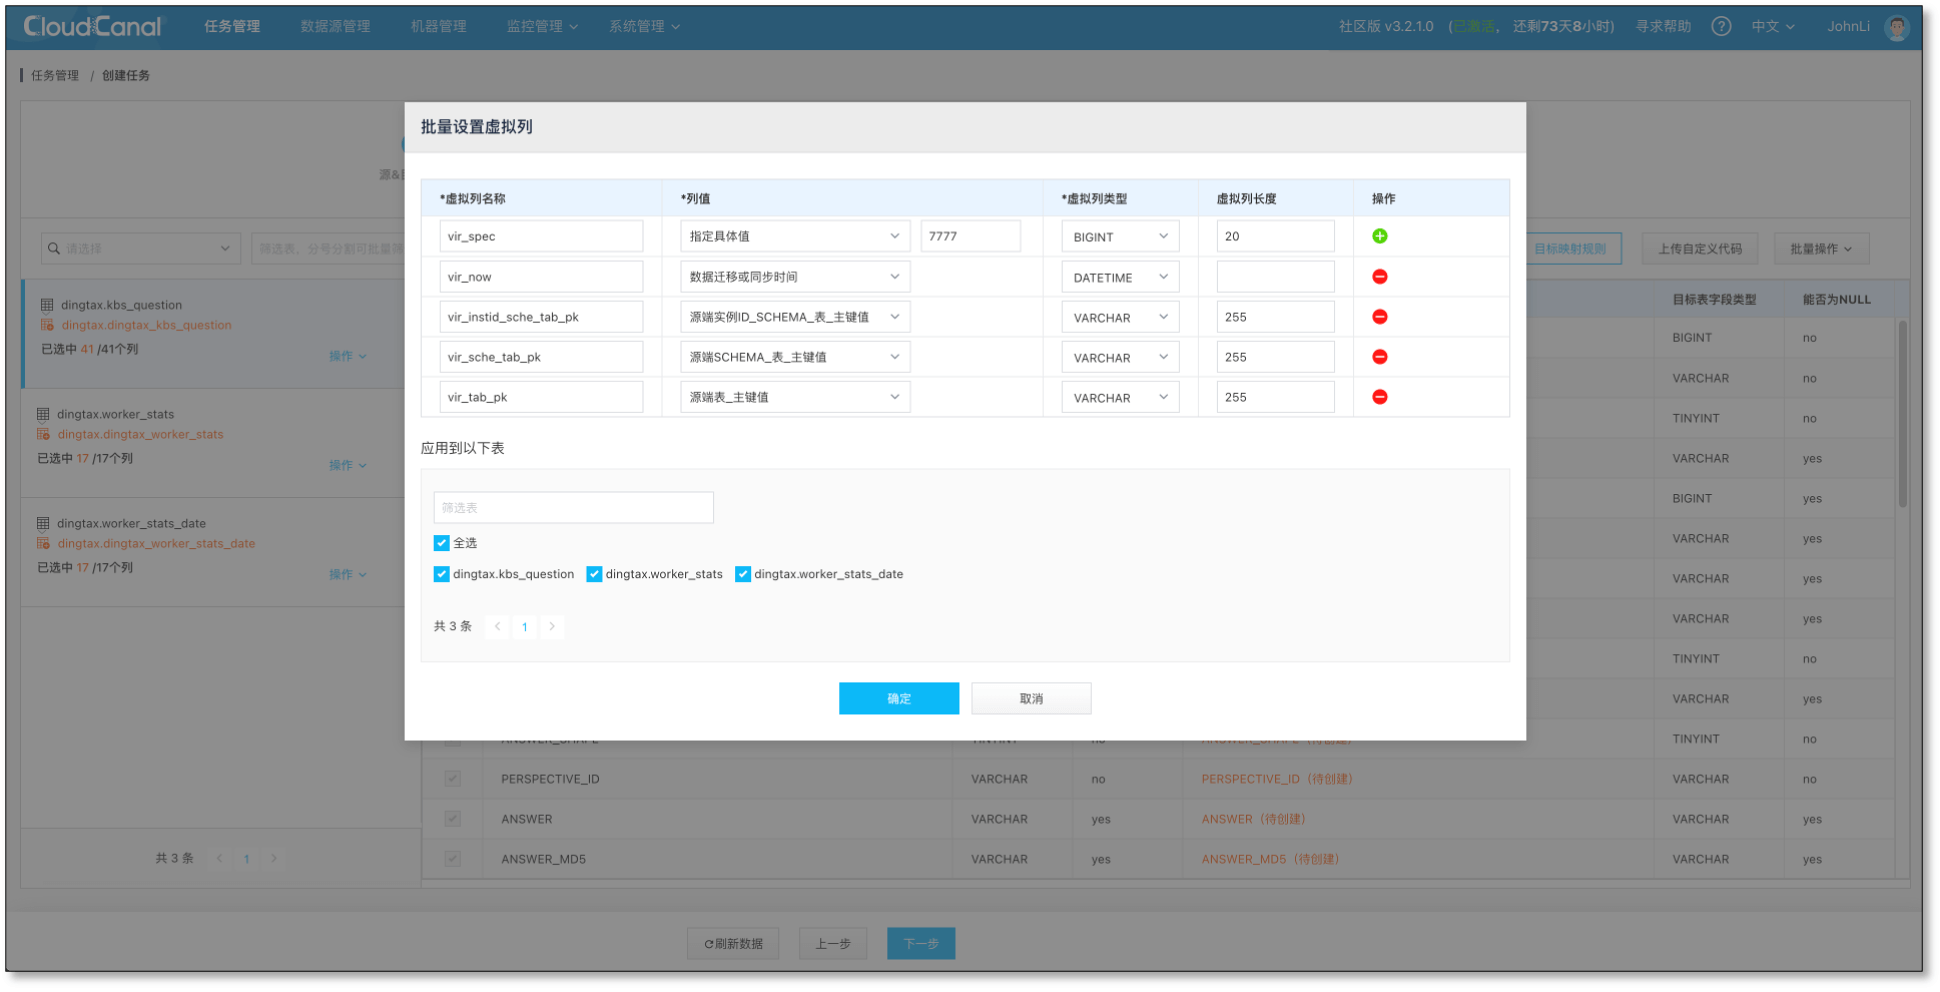Delete the vir_instid_sche_tab_pk row

[x=1379, y=317]
